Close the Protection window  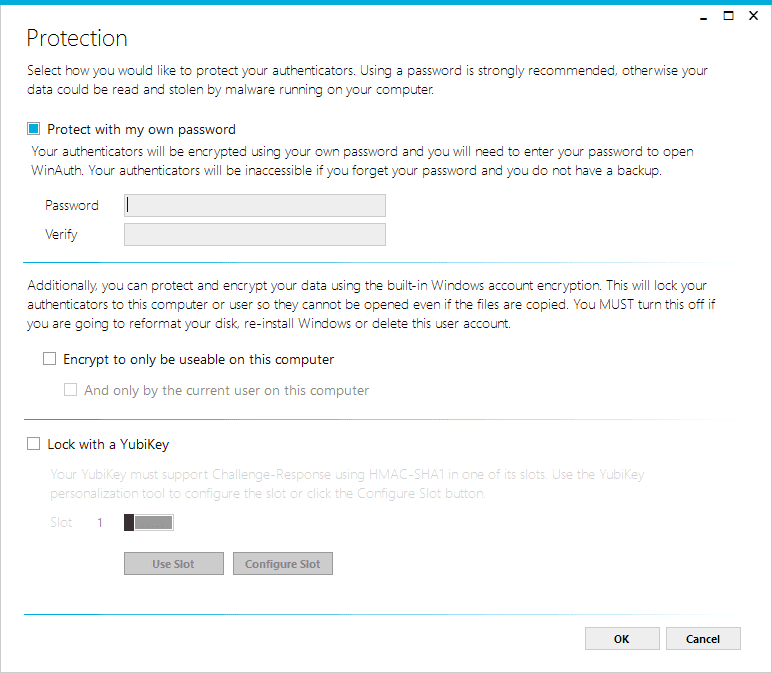(x=753, y=16)
